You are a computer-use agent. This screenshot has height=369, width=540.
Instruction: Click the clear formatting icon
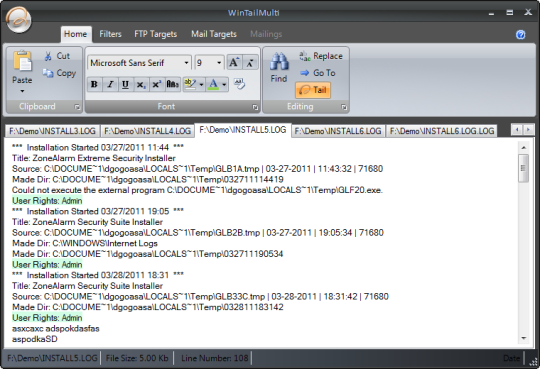pos(239,84)
